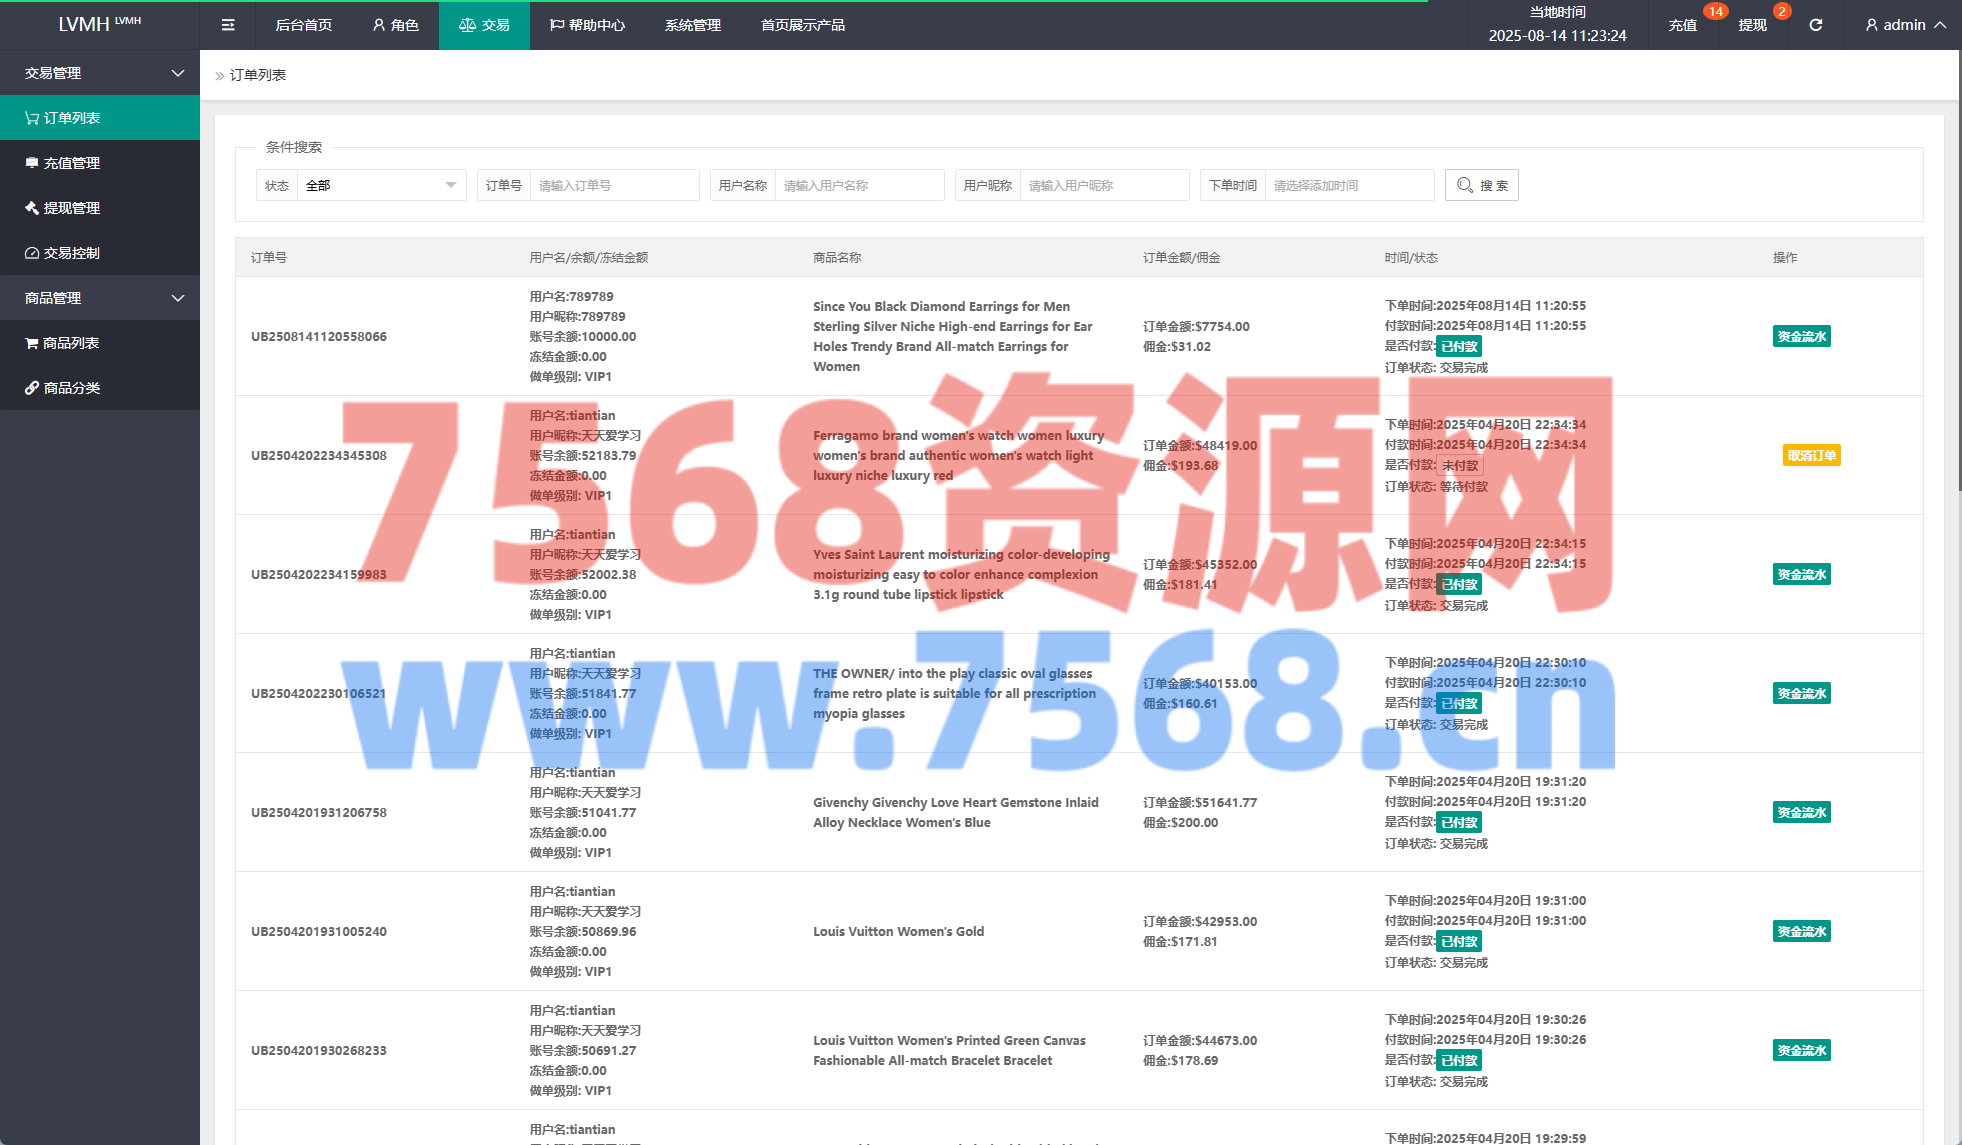Click the 订单号 input field

pyautogui.click(x=613, y=185)
